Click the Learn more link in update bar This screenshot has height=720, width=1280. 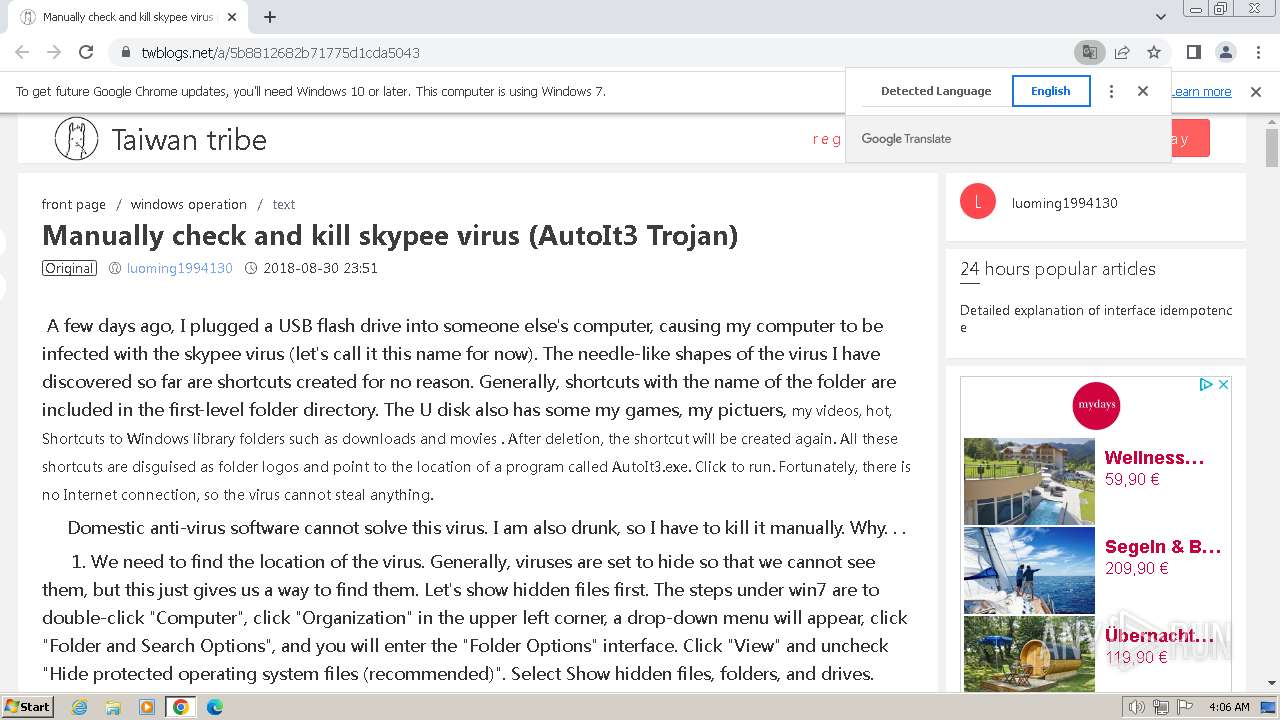(1201, 91)
